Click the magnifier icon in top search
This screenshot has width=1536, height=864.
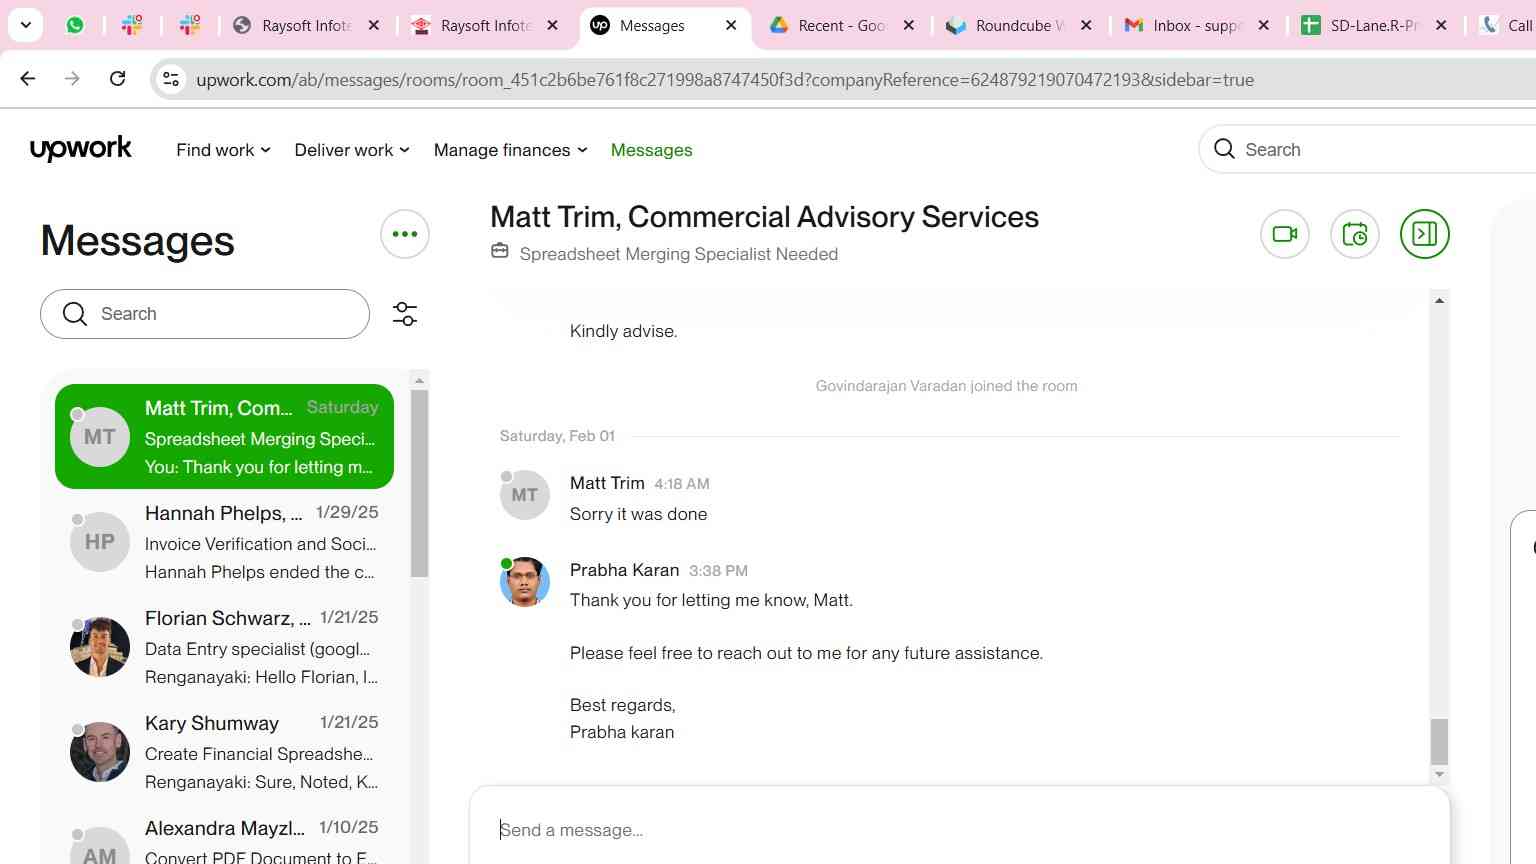(1224, 149)
